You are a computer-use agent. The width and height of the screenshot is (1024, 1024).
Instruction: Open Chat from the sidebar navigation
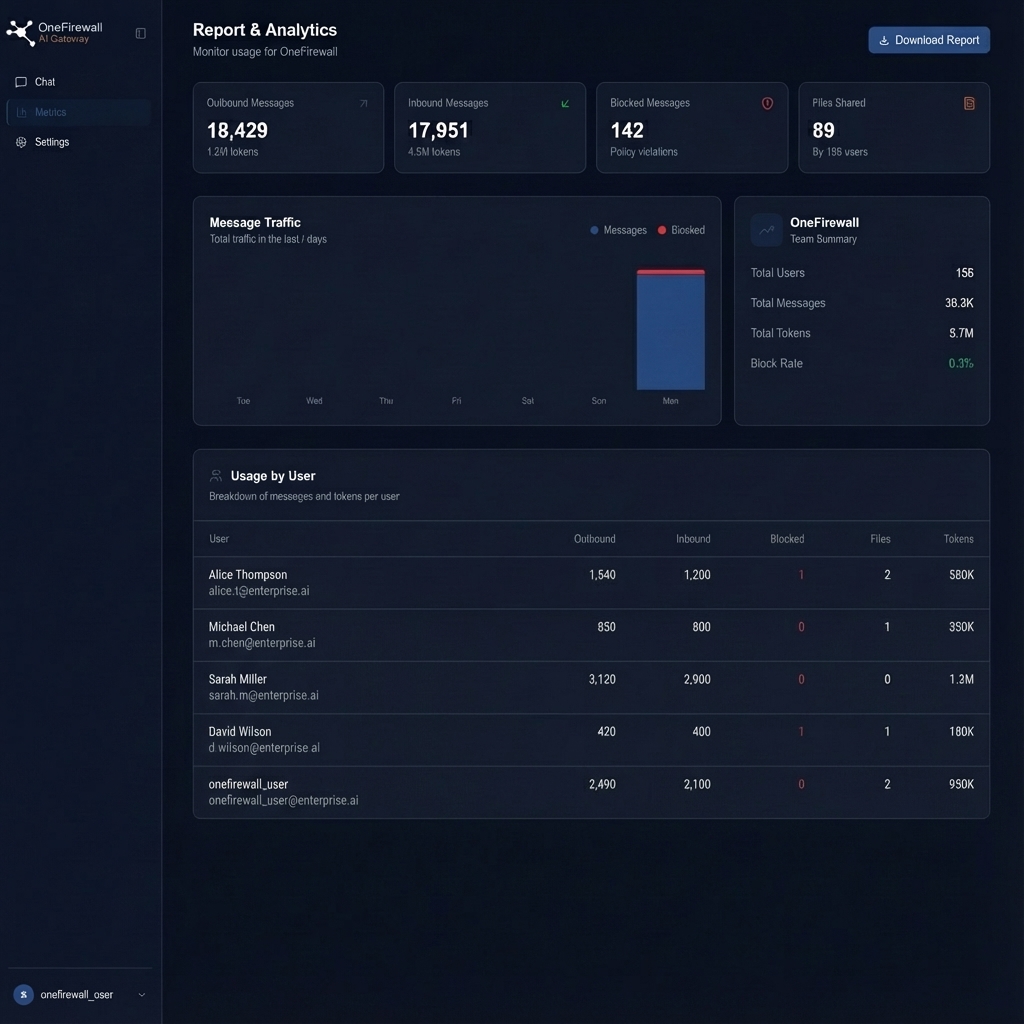pyautogui.click(x=45, y=81)
